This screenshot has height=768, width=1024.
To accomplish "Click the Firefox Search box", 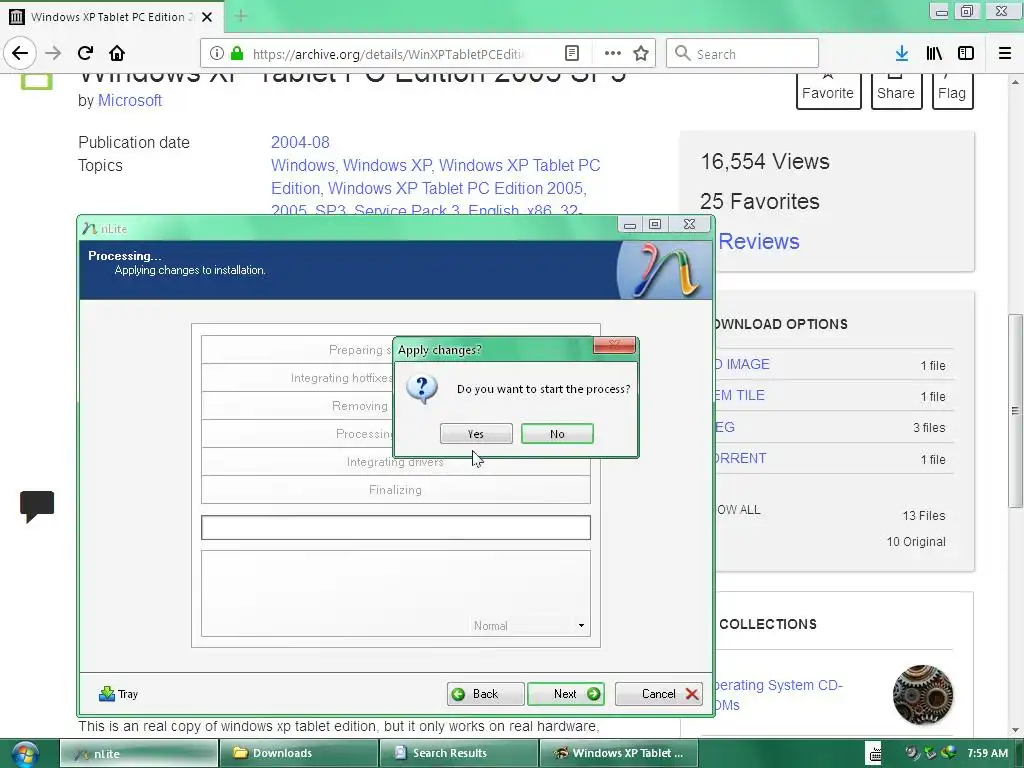I will coord(742,54).
